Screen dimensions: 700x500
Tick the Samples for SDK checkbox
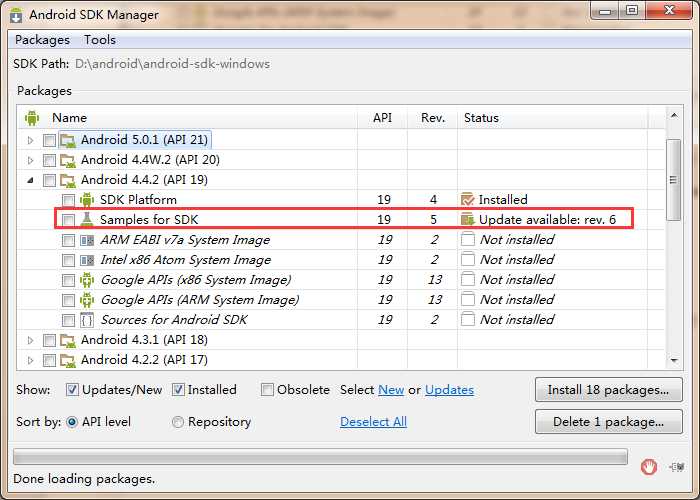click(68, 220)
